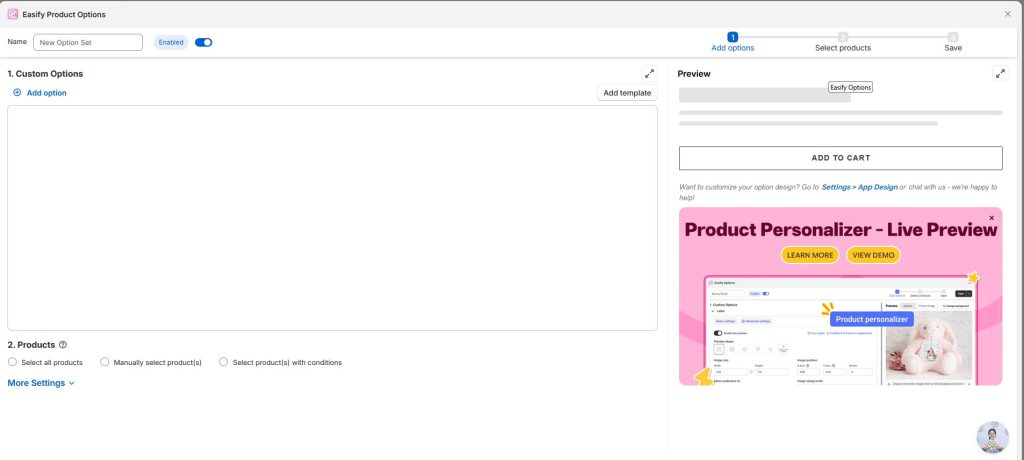Viewport: 1024px width, 460px height.
Task: Open the chat support avatar bubble
Action: coord(992,437)
